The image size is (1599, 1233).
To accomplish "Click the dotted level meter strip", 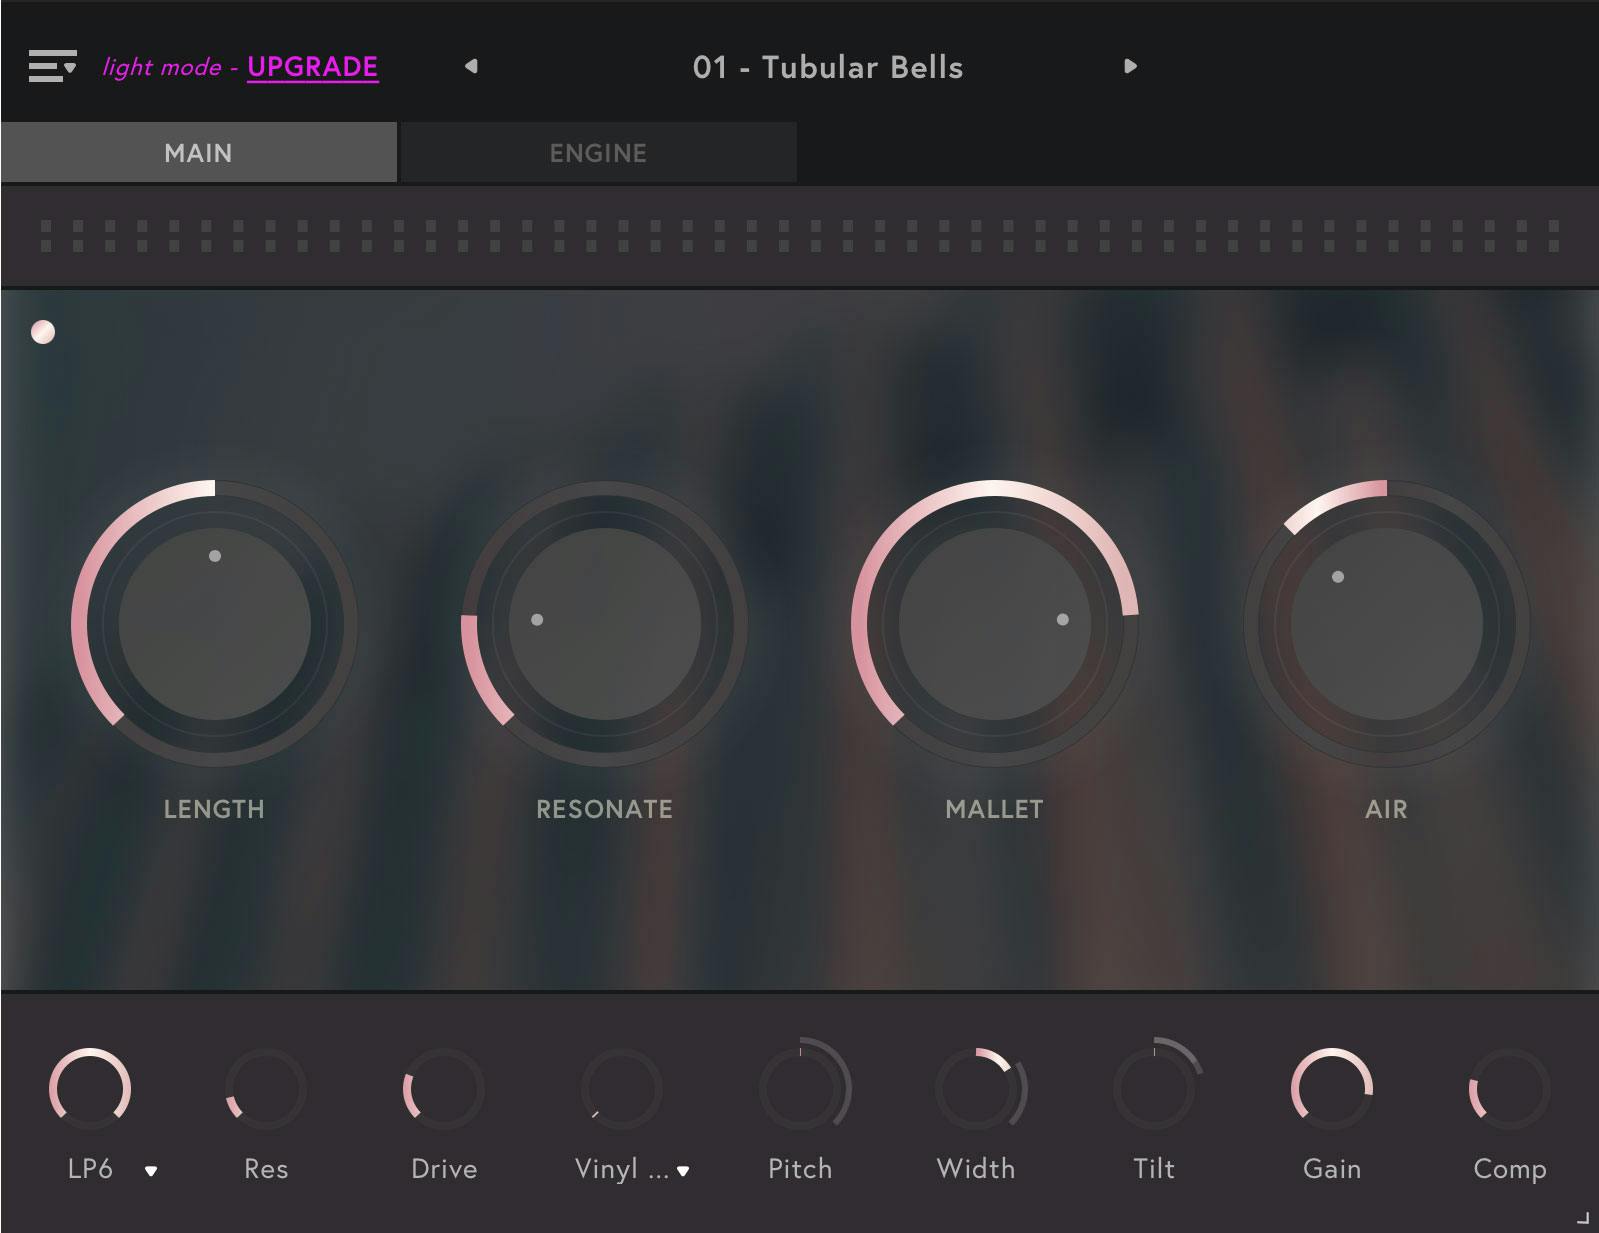I will 800,236.
